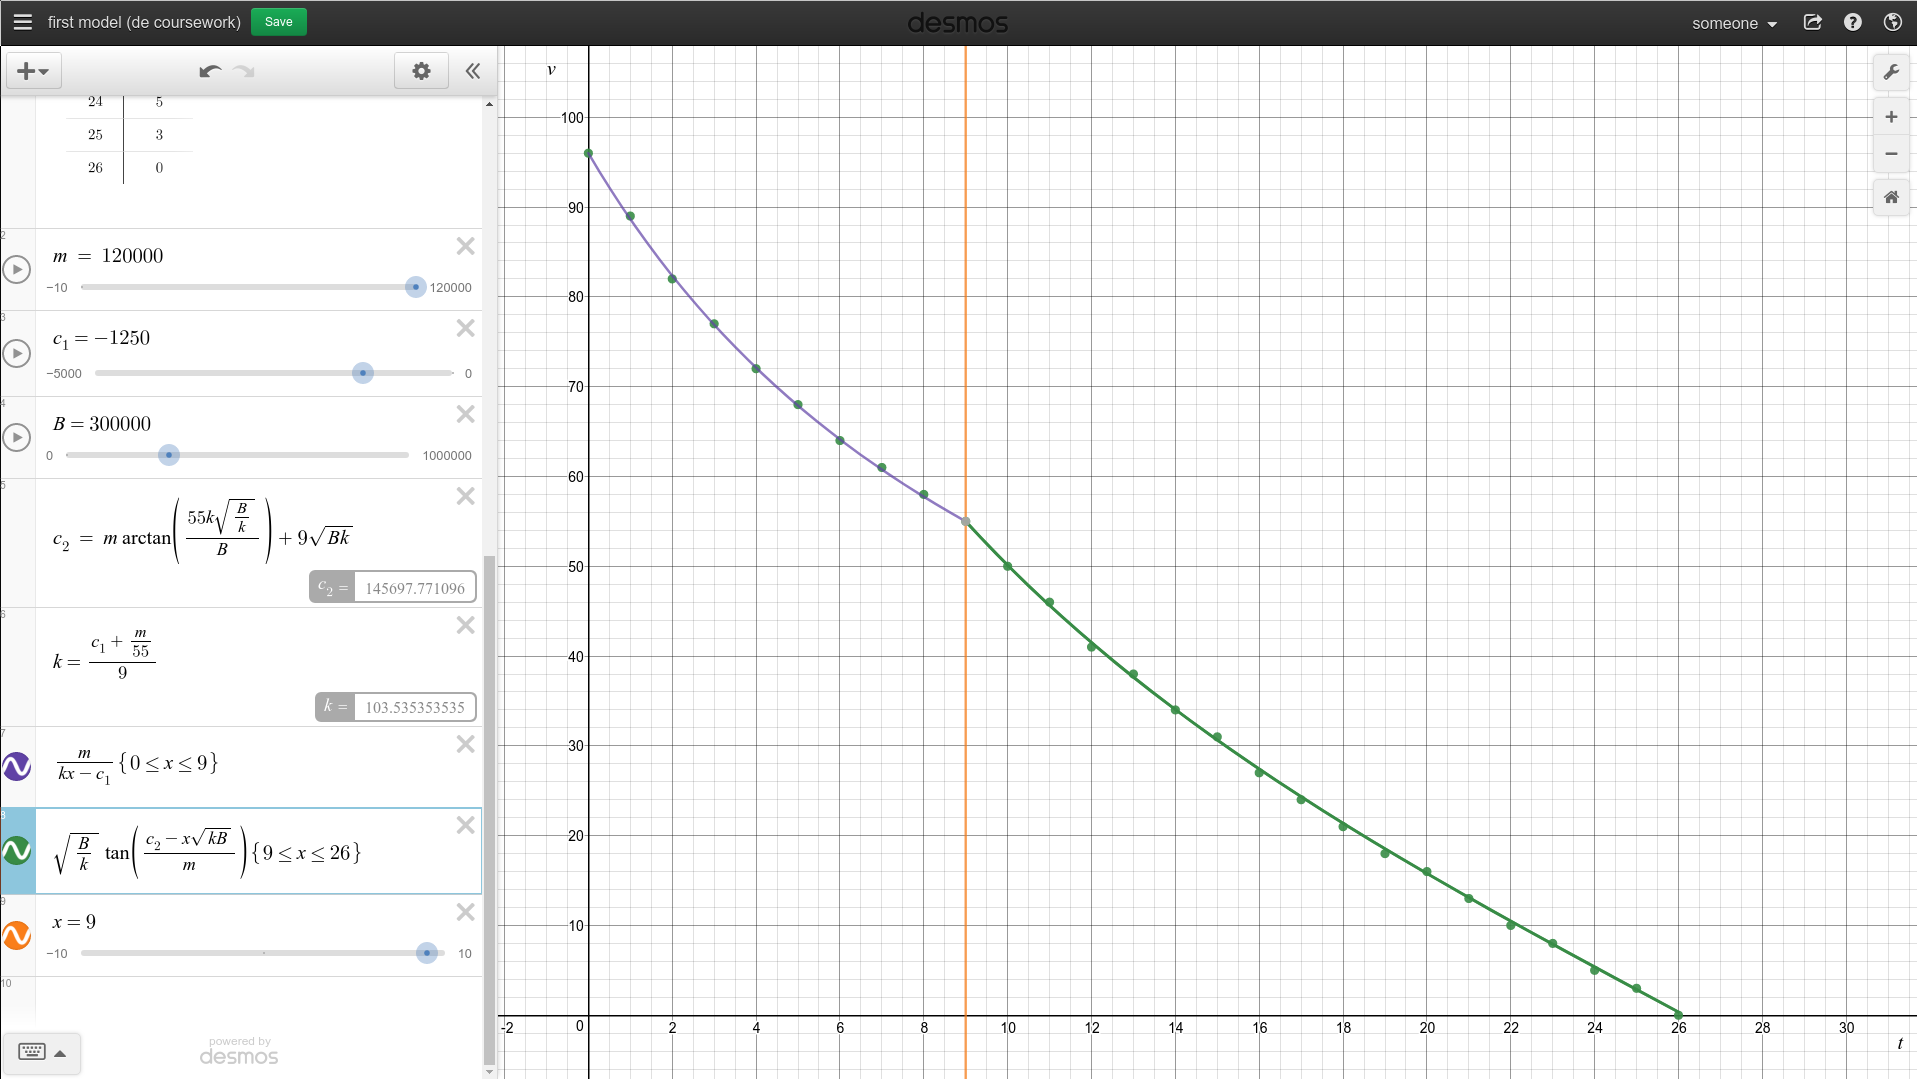The image size is (1917, 1079).
Task: Toggle visibility of the purple curve
Action: [x=17, y=767]
